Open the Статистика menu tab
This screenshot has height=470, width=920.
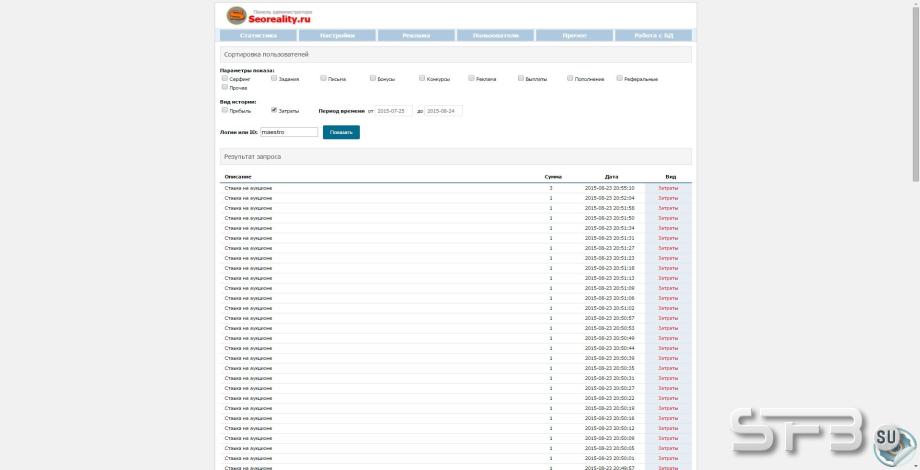point(258,36)
